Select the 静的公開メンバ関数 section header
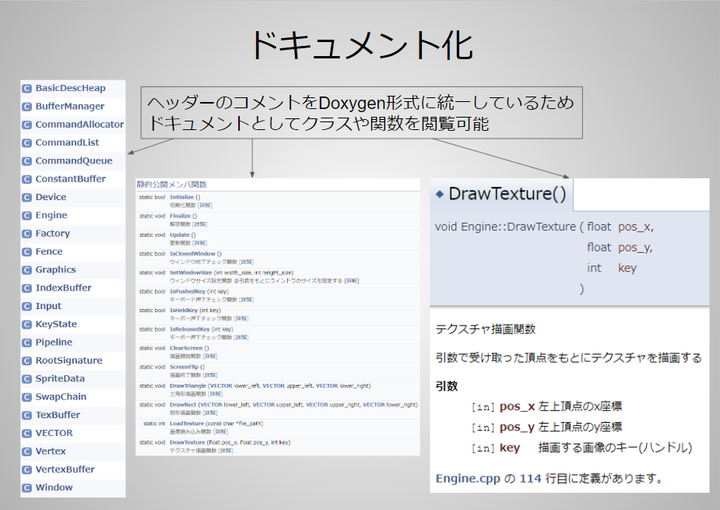The width and height of the screenshot is (720, 510). click(x=172, y=185)
